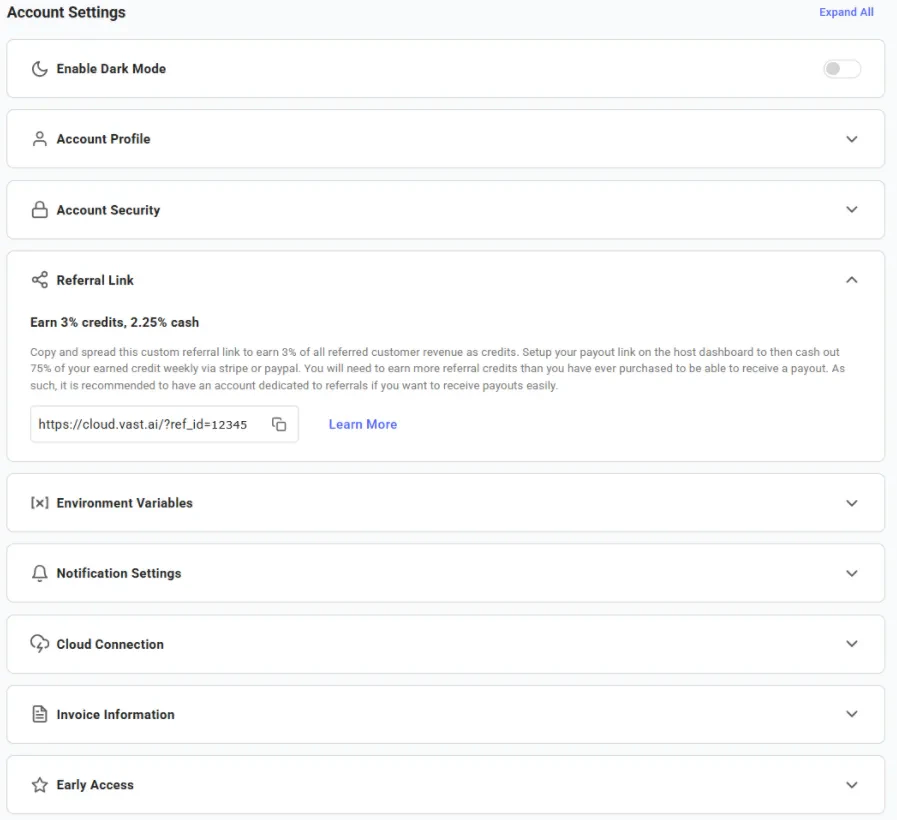Click the dark mode moon icon

click(x=39, y=68)
